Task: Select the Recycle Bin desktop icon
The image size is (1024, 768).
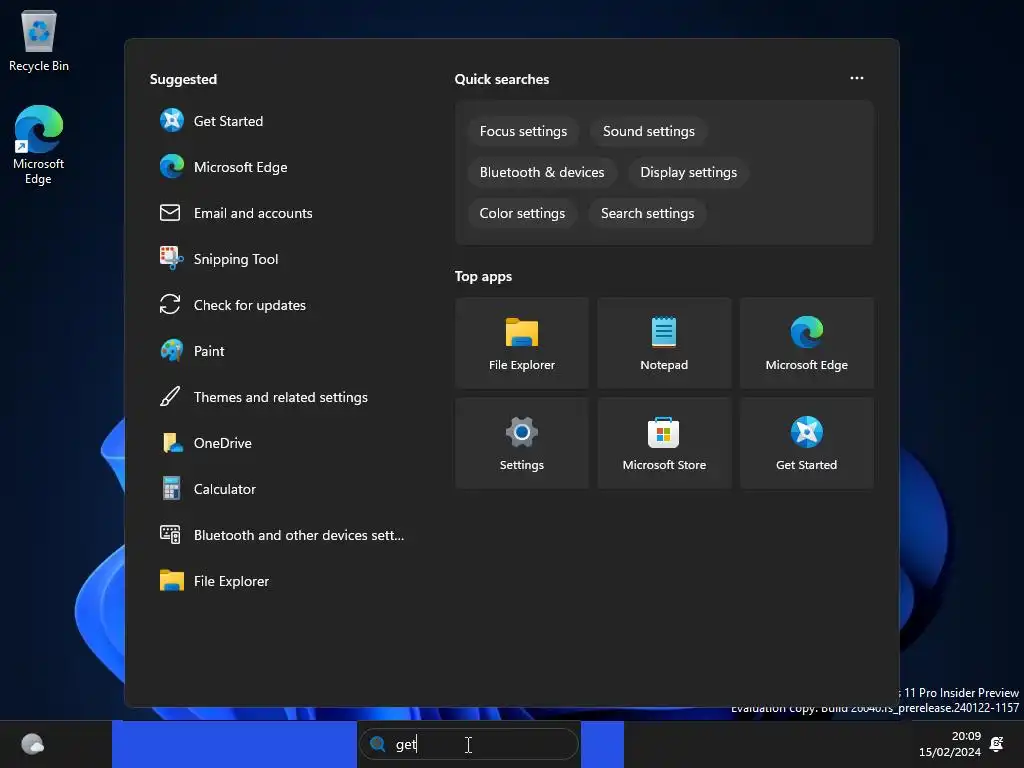Action: coord(39,40)
